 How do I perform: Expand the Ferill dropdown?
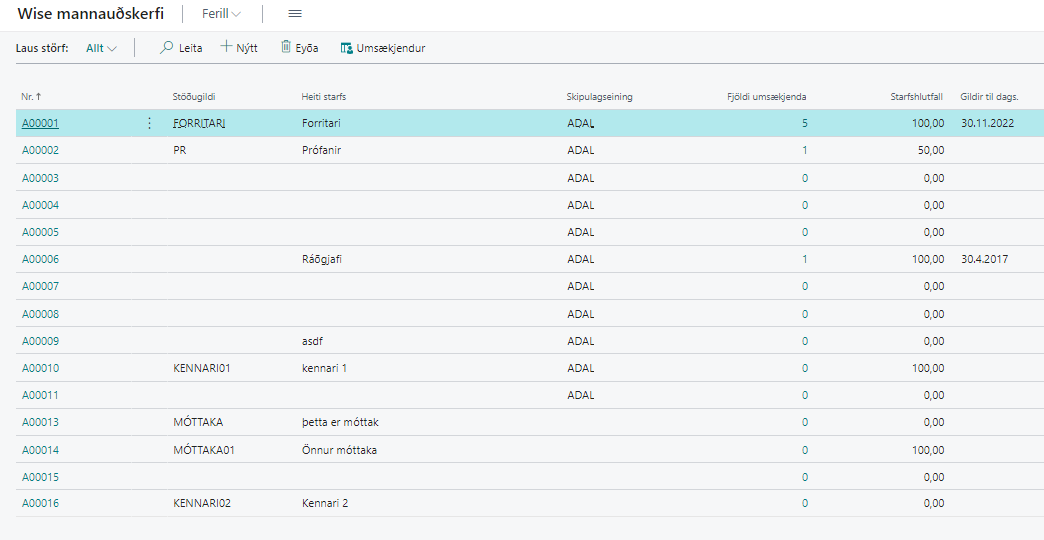(x=221, y=14)
